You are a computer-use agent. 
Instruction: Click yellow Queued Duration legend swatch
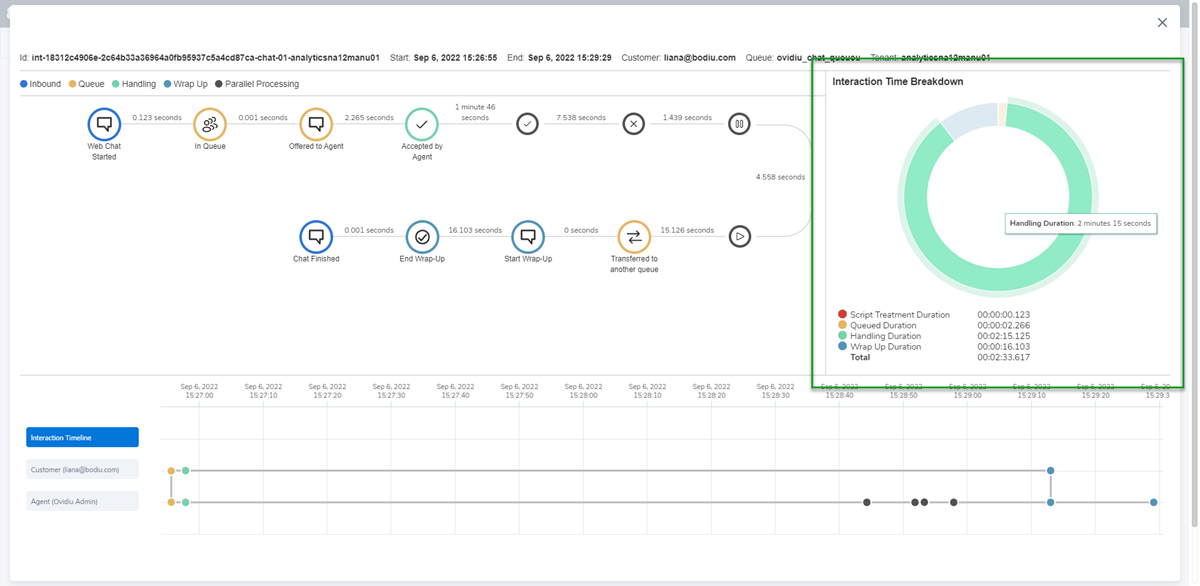point(842,326)
